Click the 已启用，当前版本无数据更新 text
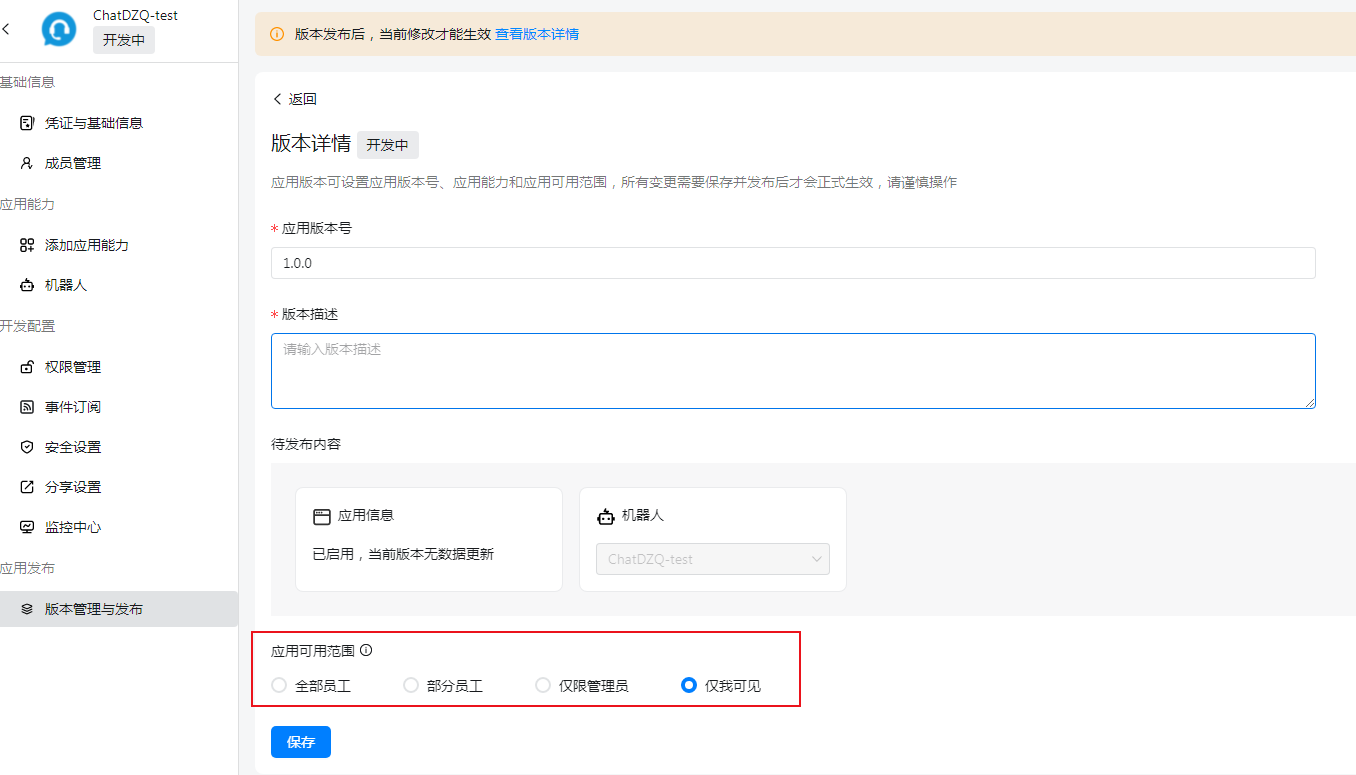This screenshot has width=1356, height=775. coord(403,554)
